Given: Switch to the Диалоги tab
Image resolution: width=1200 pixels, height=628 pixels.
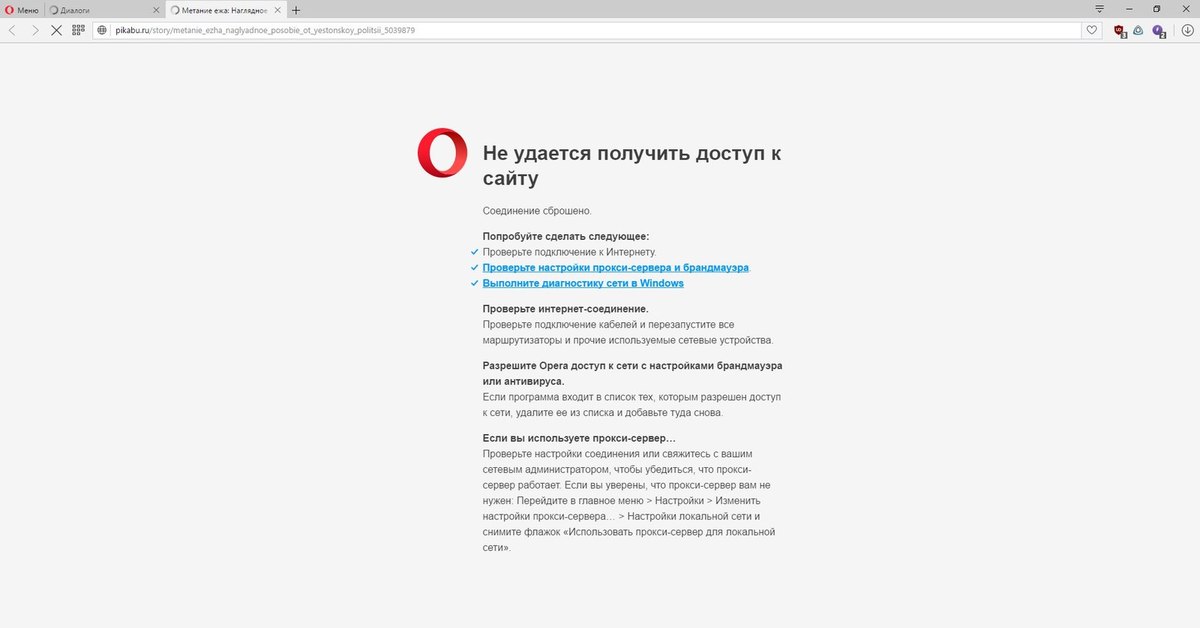Looking at the screenshot, I should 104,10.
